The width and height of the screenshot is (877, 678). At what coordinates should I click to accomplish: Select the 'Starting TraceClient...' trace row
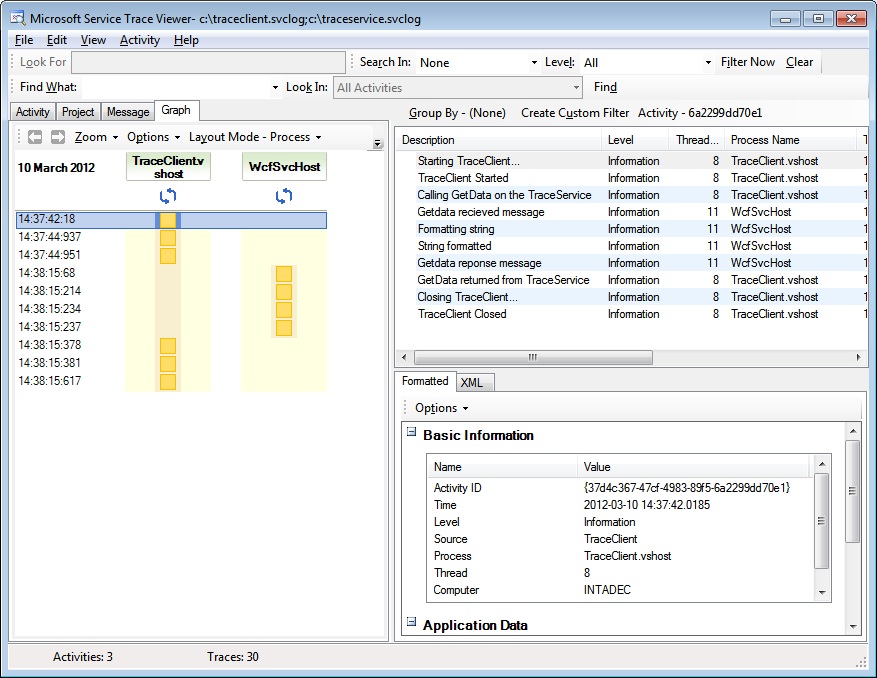(632, 161)
